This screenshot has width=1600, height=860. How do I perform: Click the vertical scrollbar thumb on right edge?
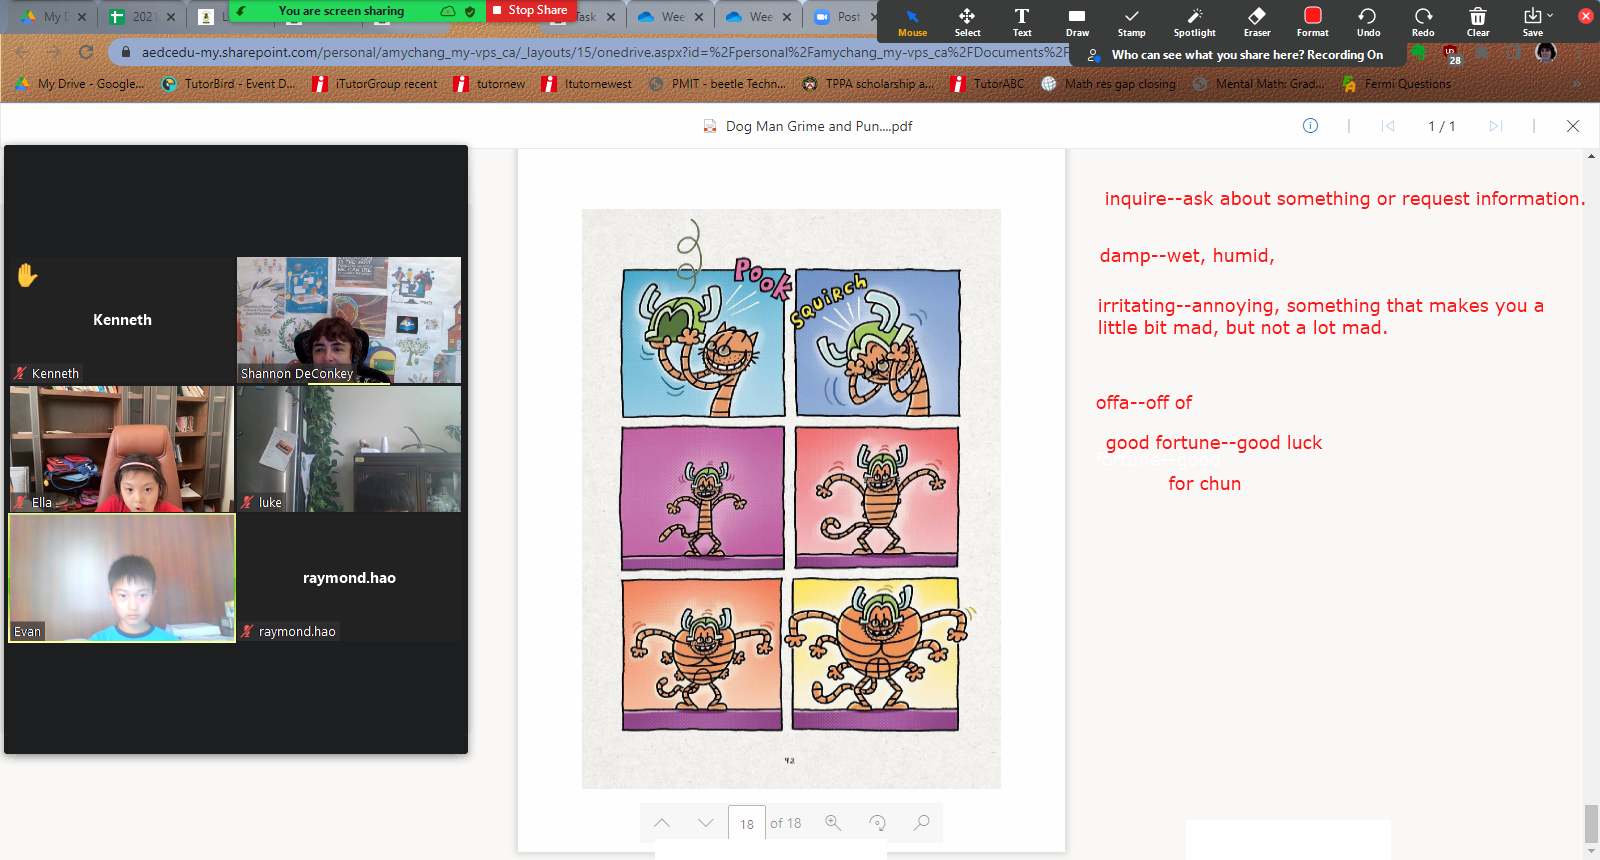pos(1591,824)
